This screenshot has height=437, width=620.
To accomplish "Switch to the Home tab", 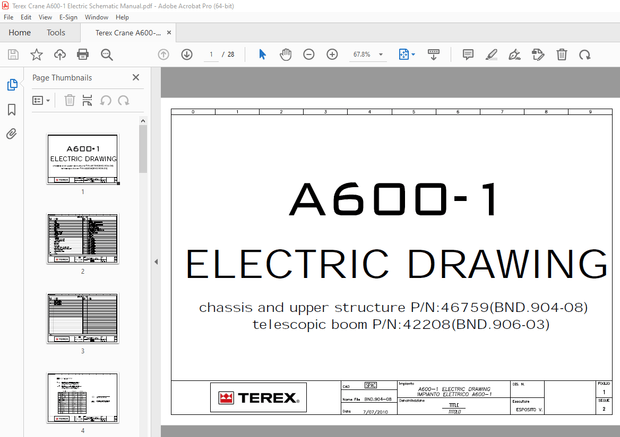I will (x=19, y=33).
